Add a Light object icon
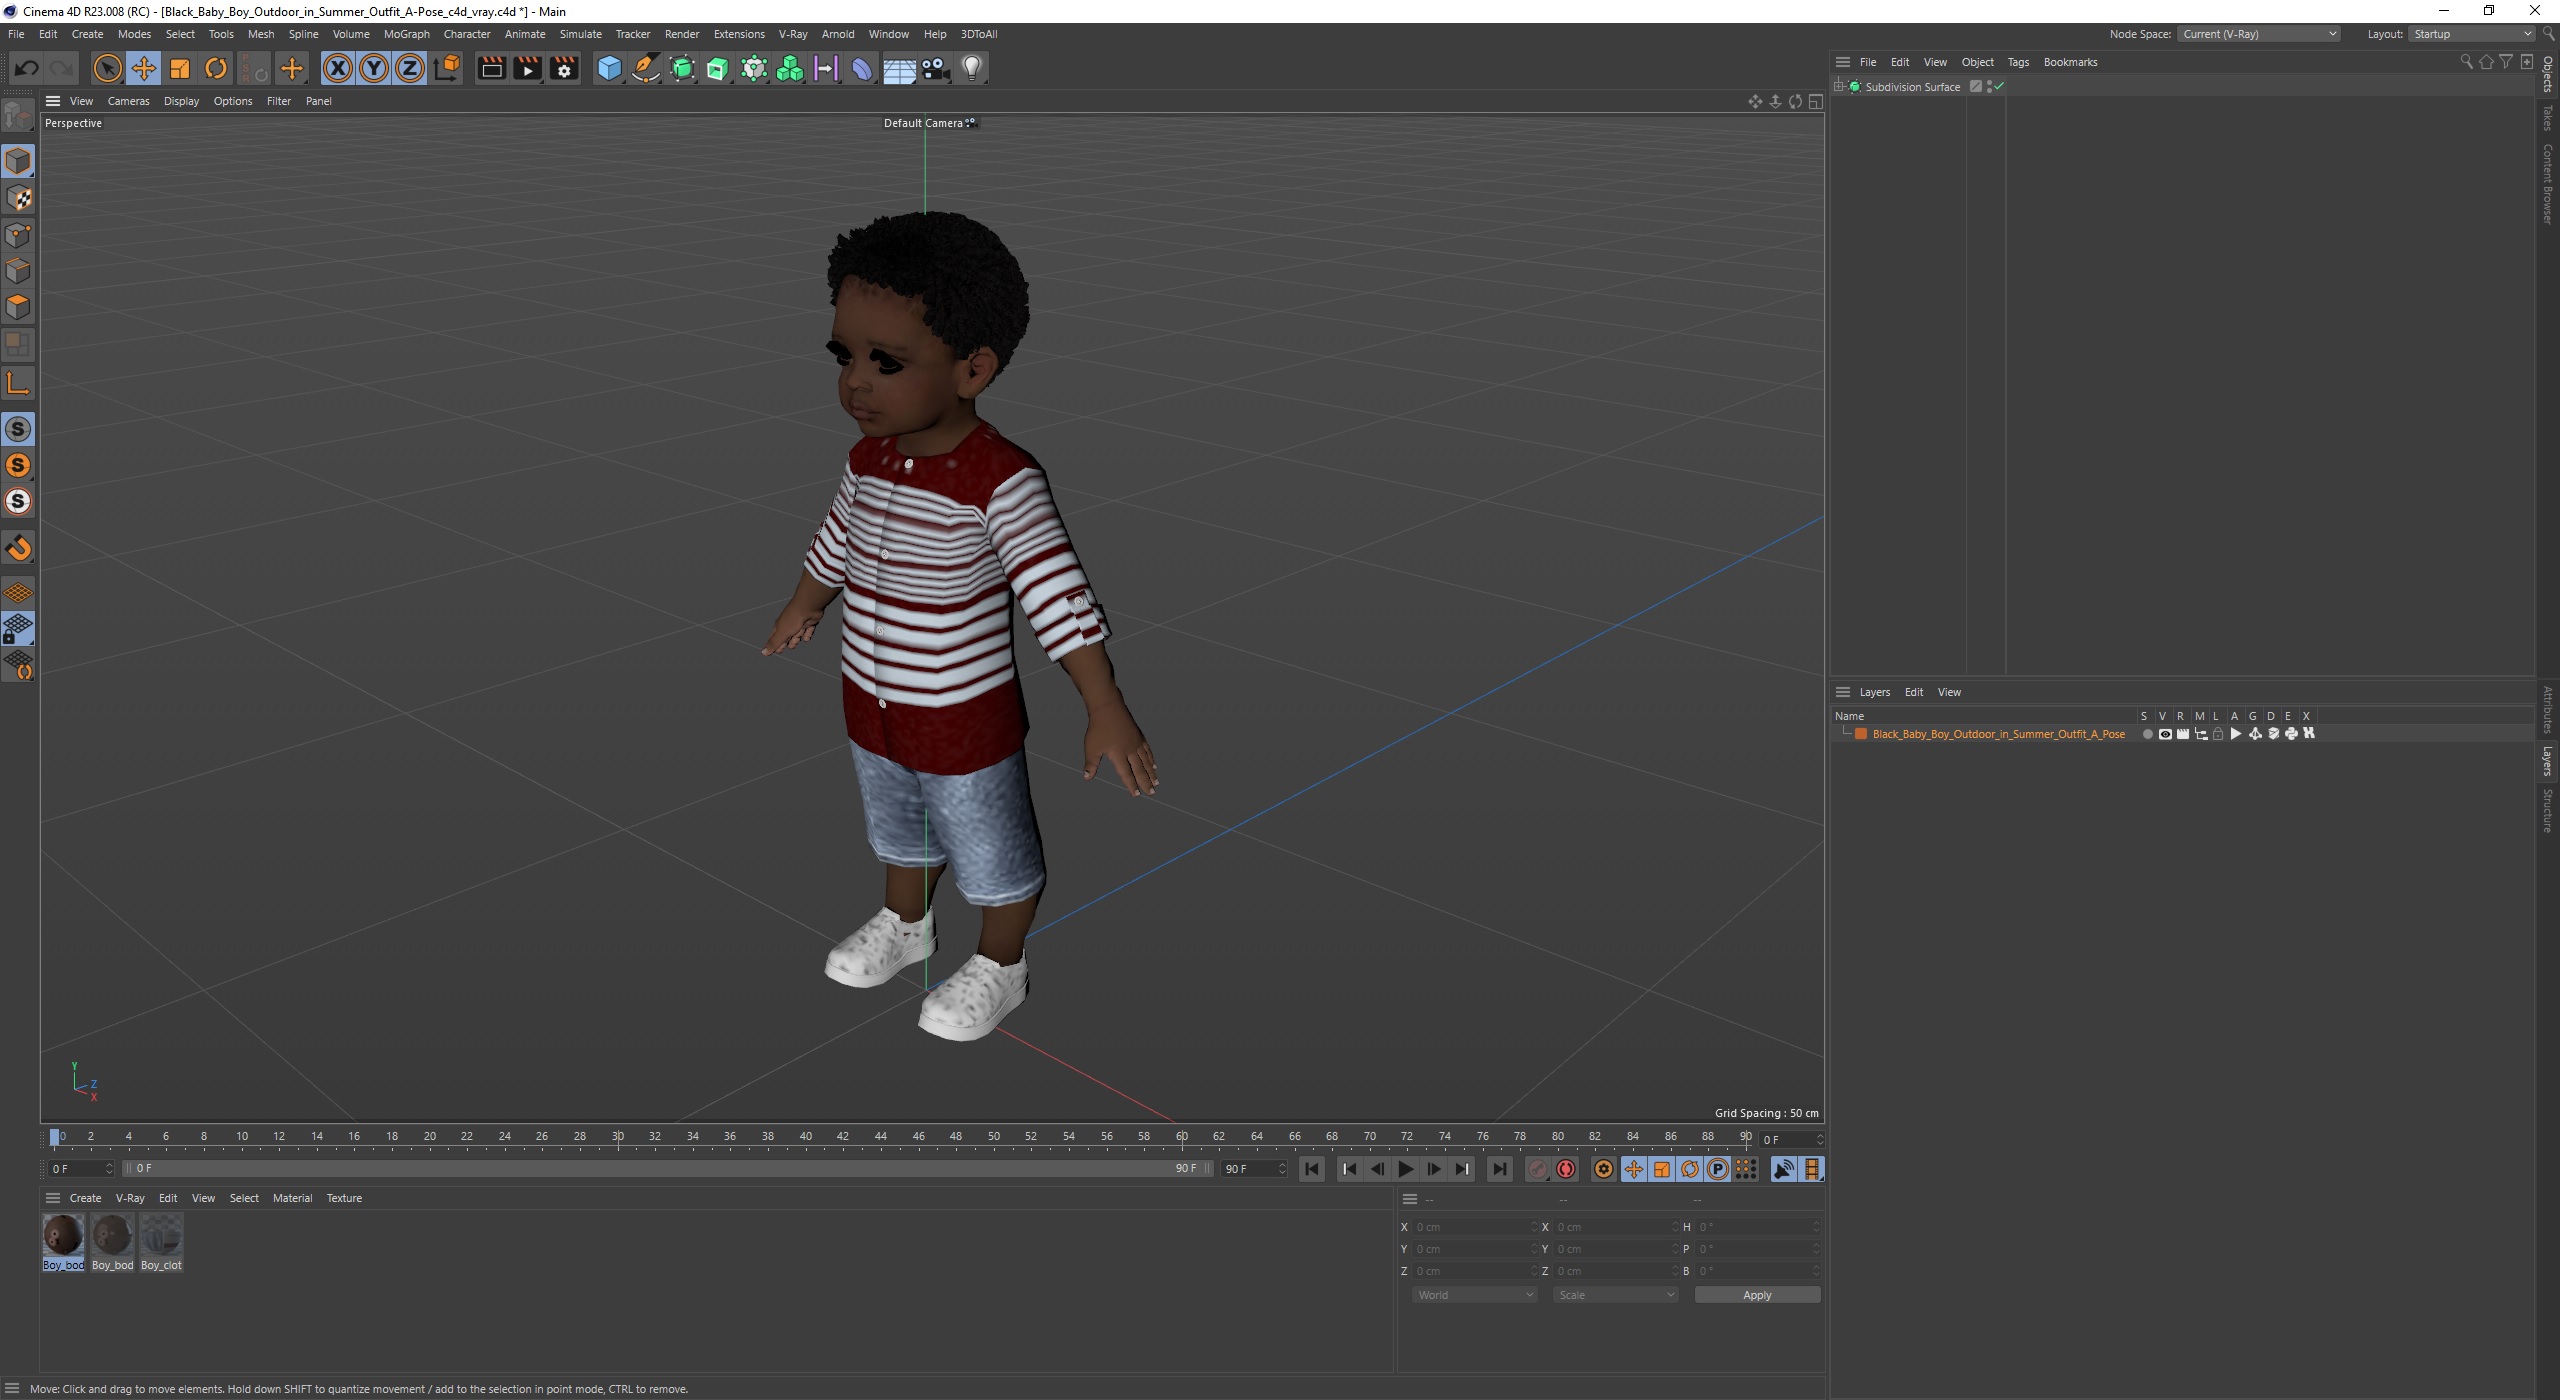Viewport: 2560px width, 1400px height. 971,68
